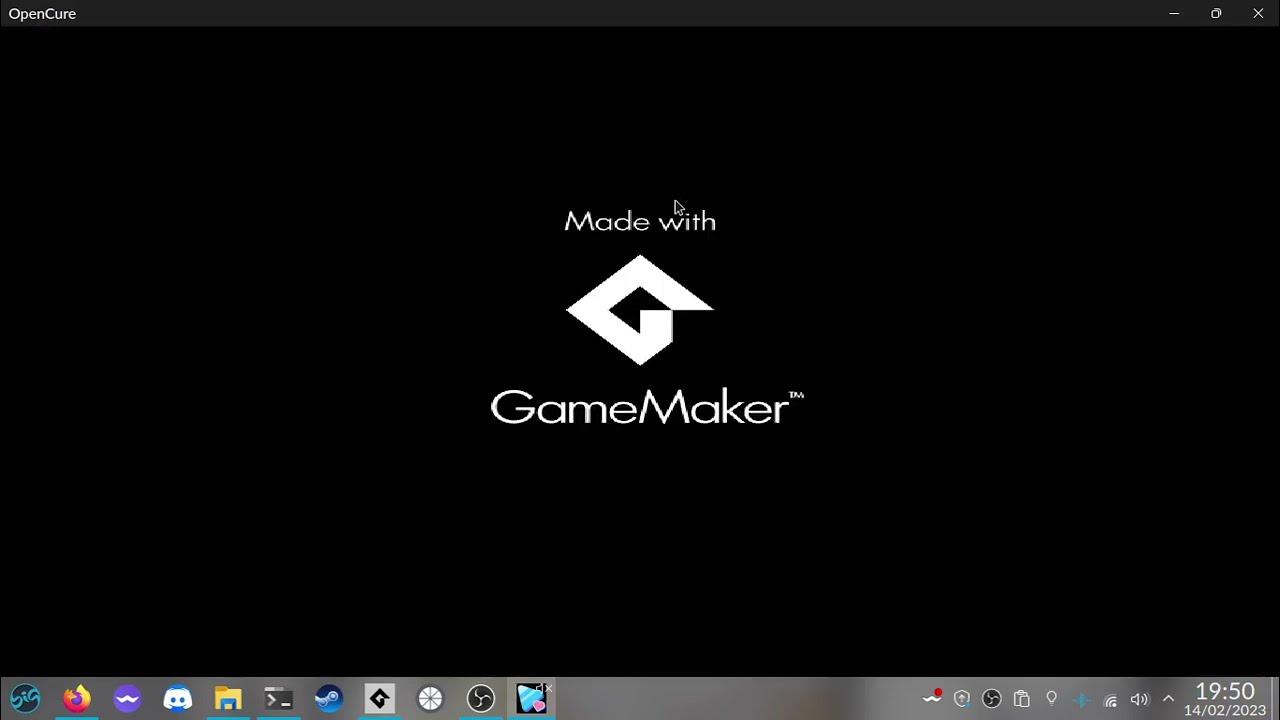Open the volume control tray icon

(x=1139, y=700)
